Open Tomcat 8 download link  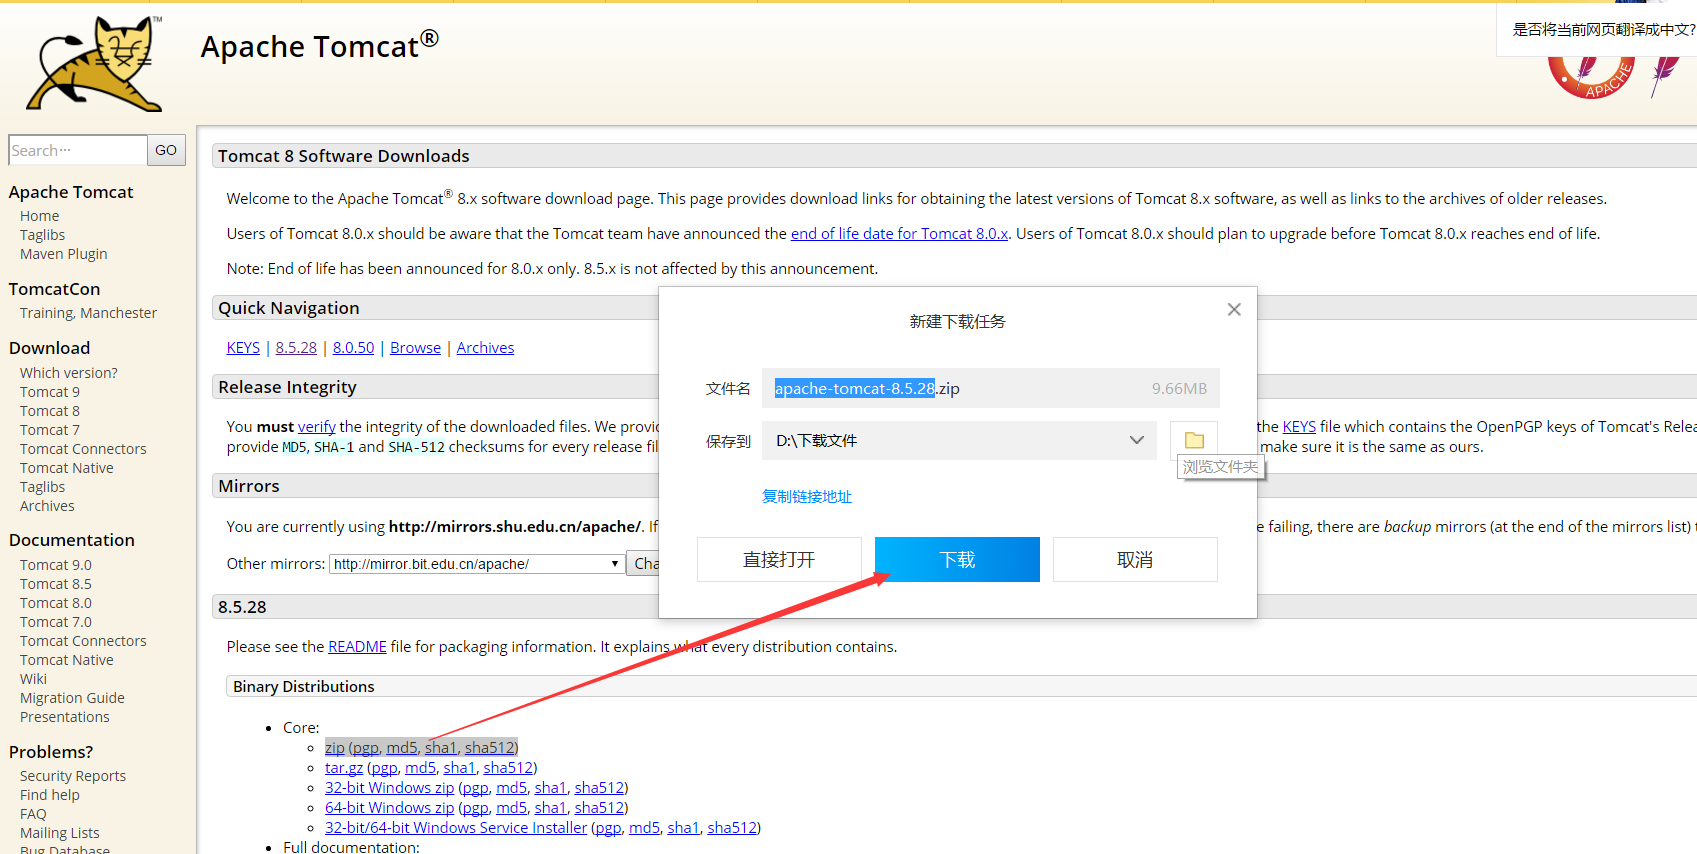[x=49, y=411]
